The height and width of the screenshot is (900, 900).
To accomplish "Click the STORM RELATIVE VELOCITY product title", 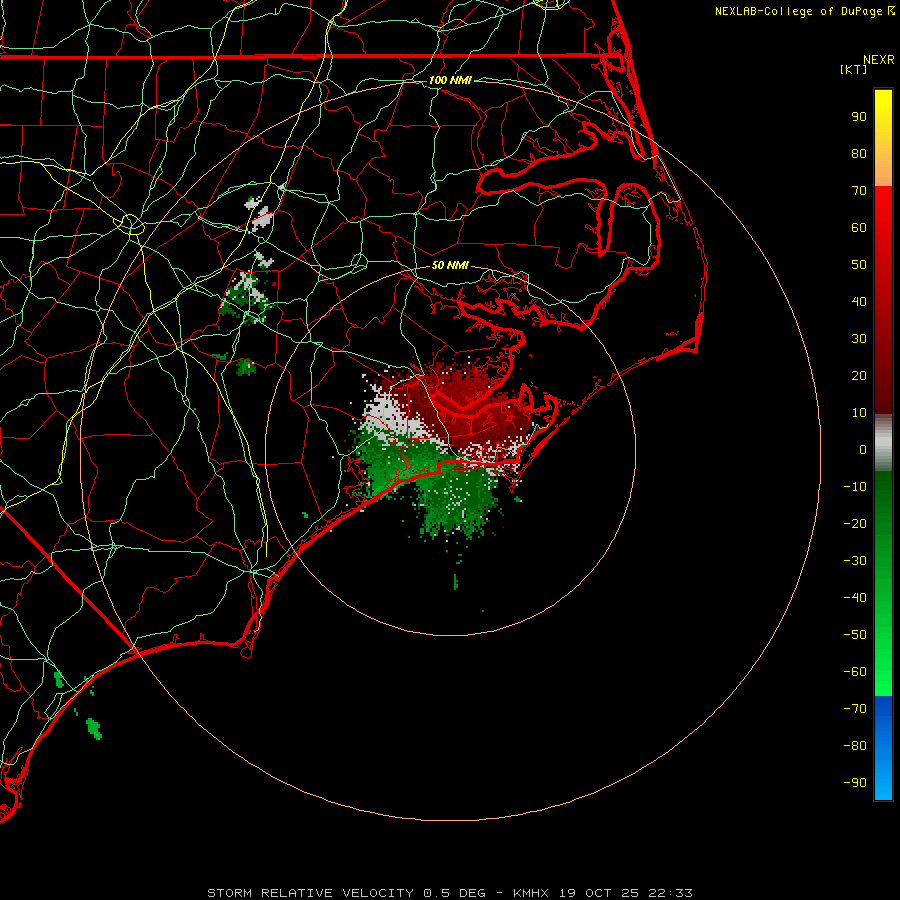I will 310,893.
